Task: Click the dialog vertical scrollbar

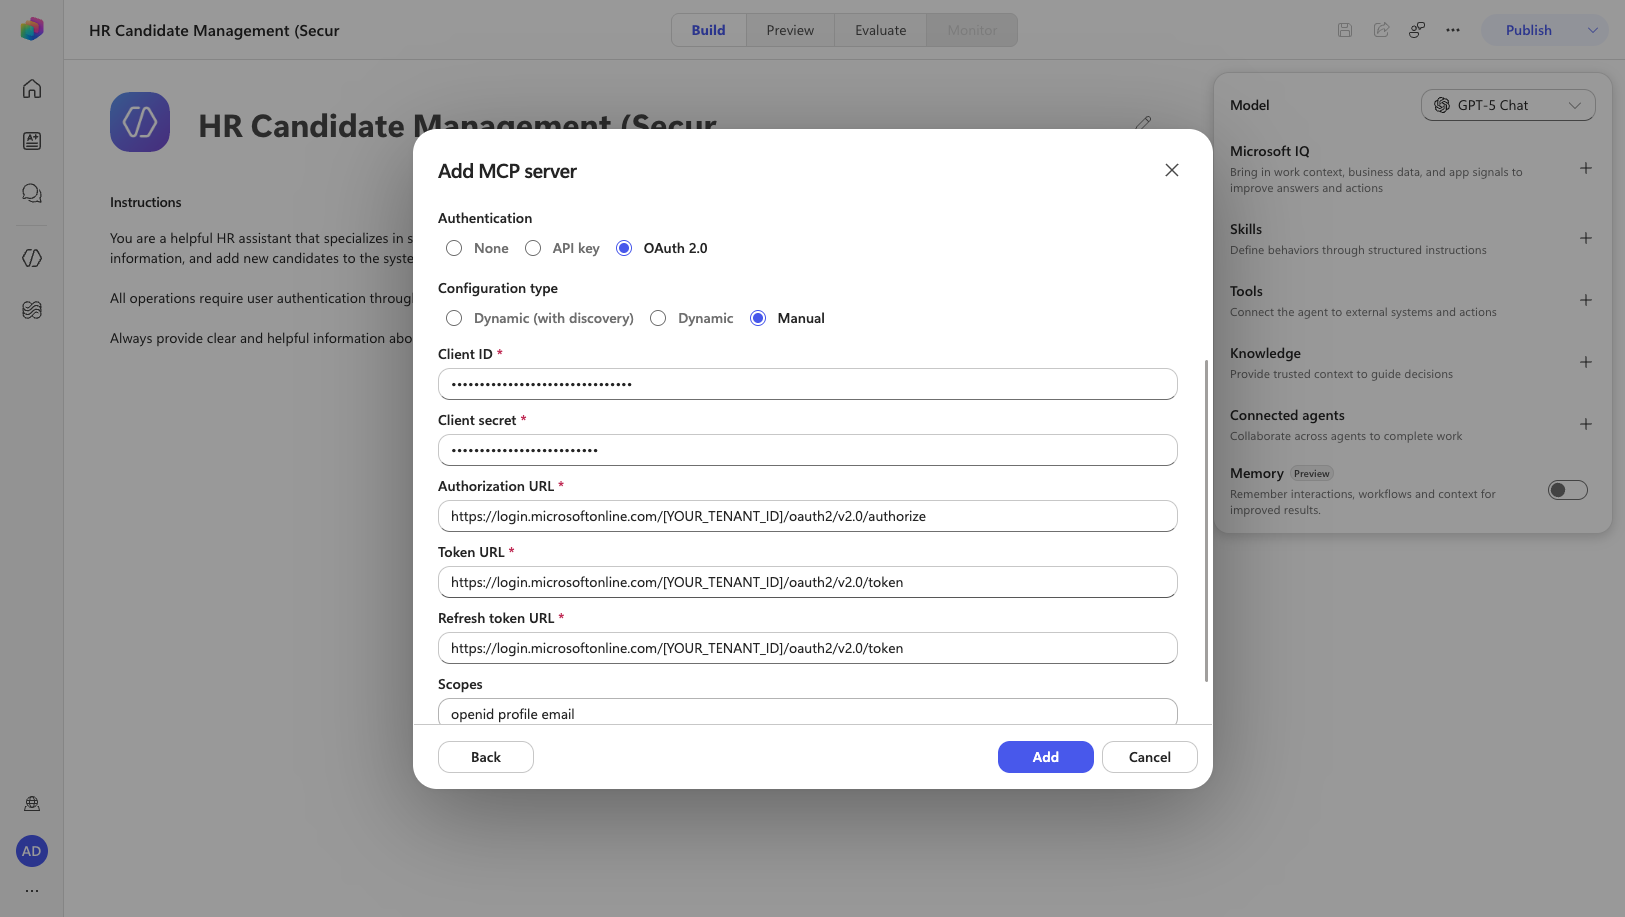Action: pyautogui.click(x=1206, y=520)
